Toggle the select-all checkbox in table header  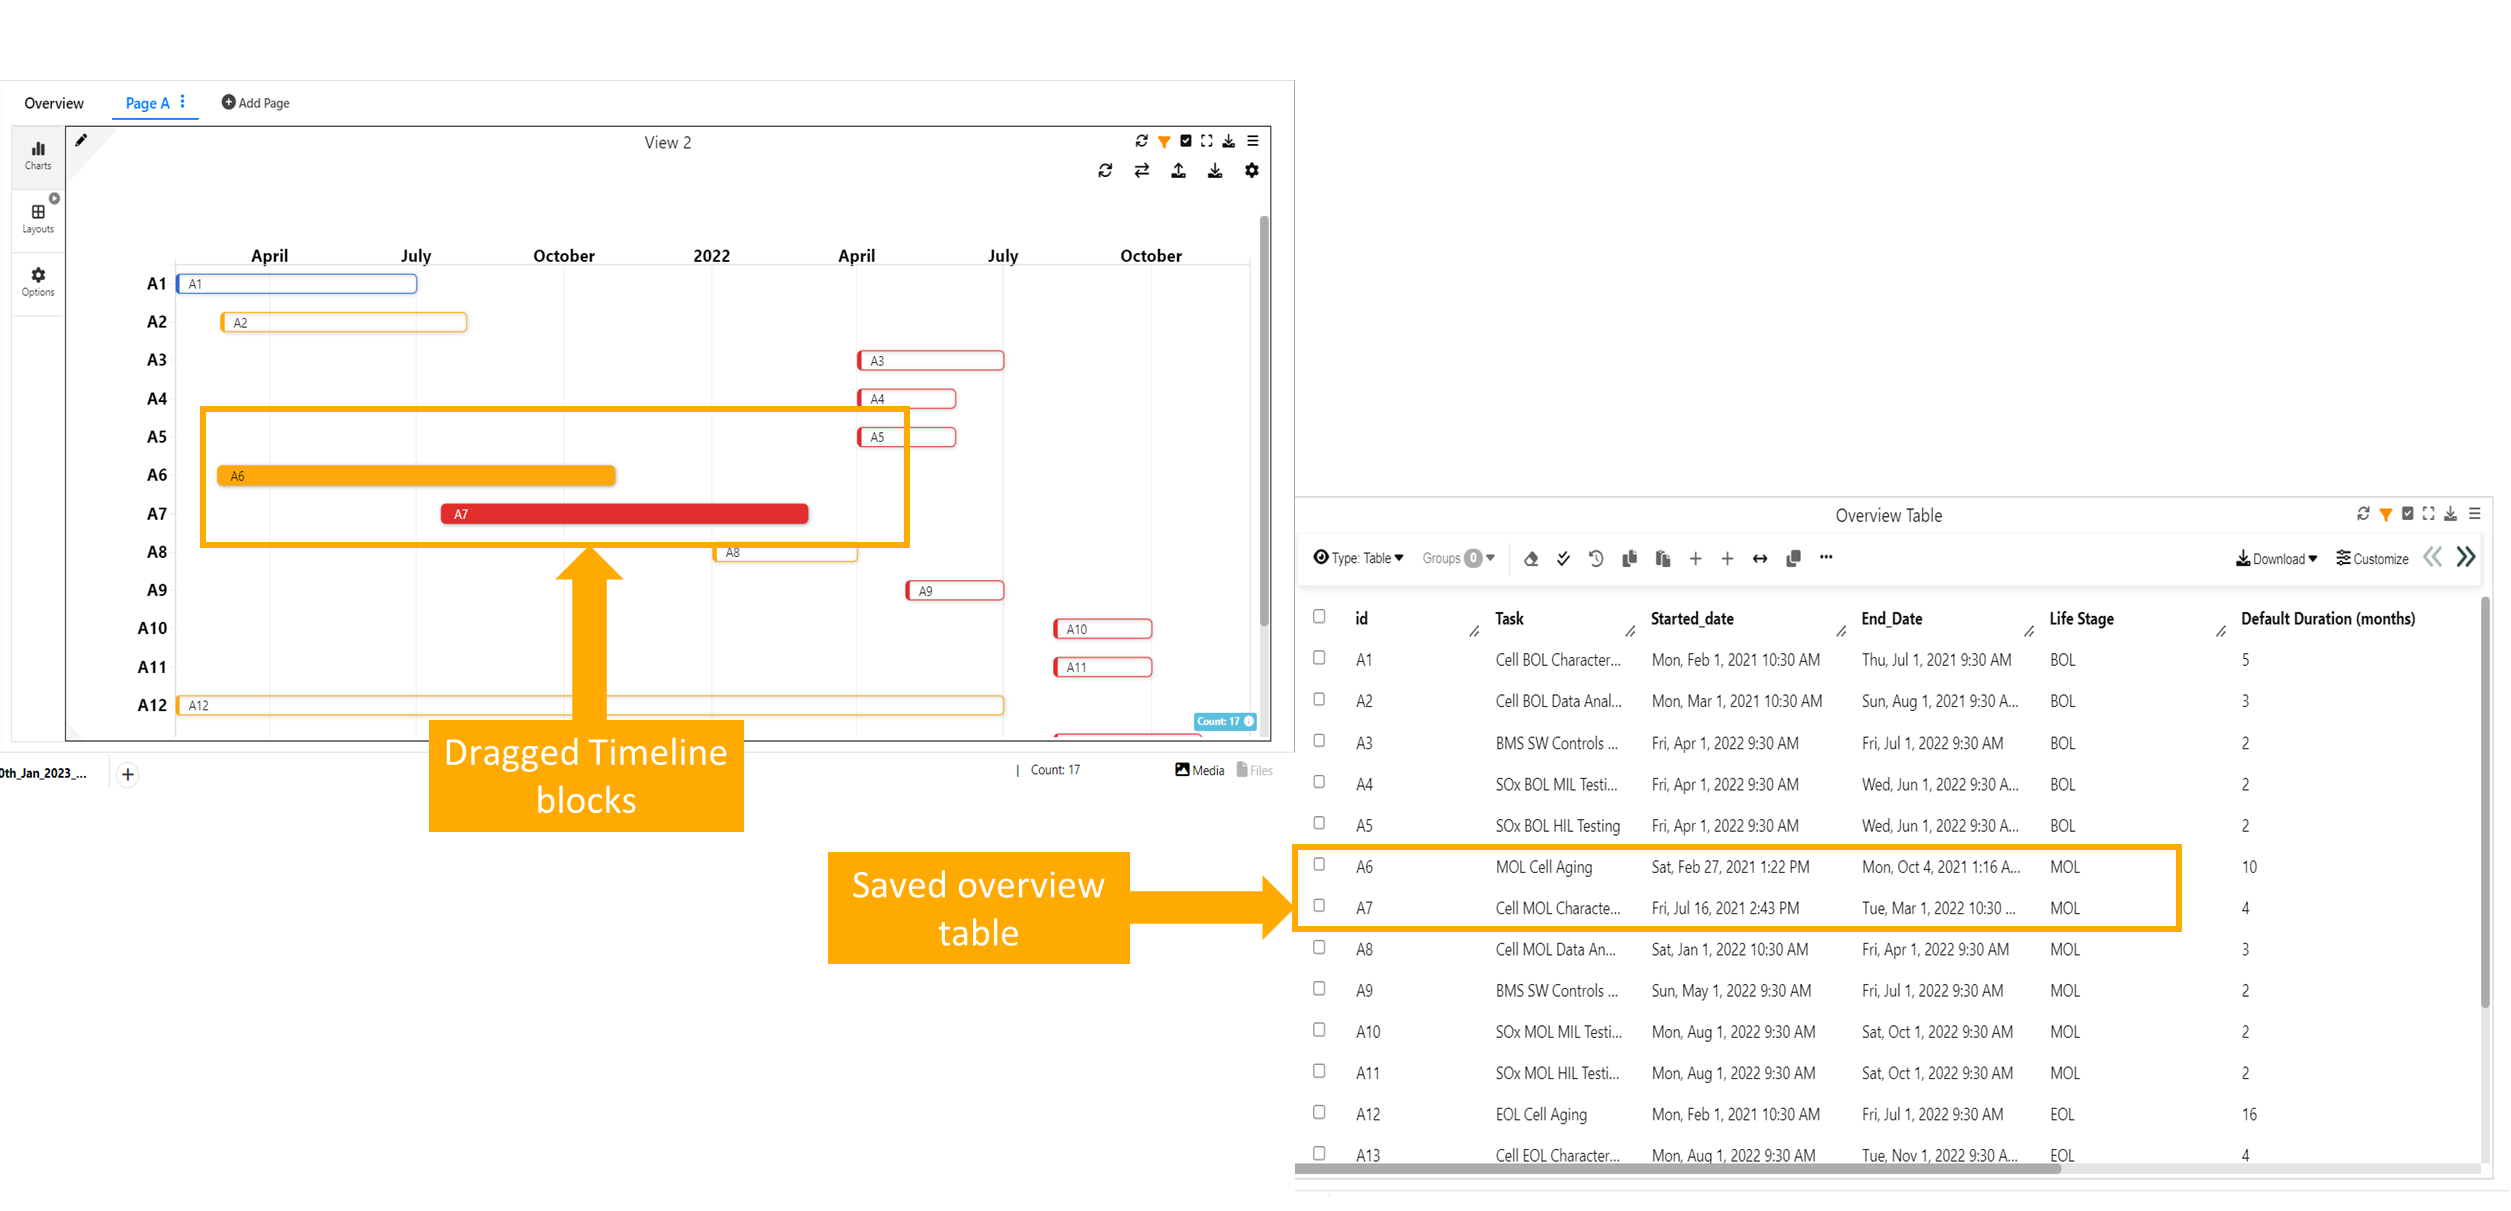tap(1319, 616)
